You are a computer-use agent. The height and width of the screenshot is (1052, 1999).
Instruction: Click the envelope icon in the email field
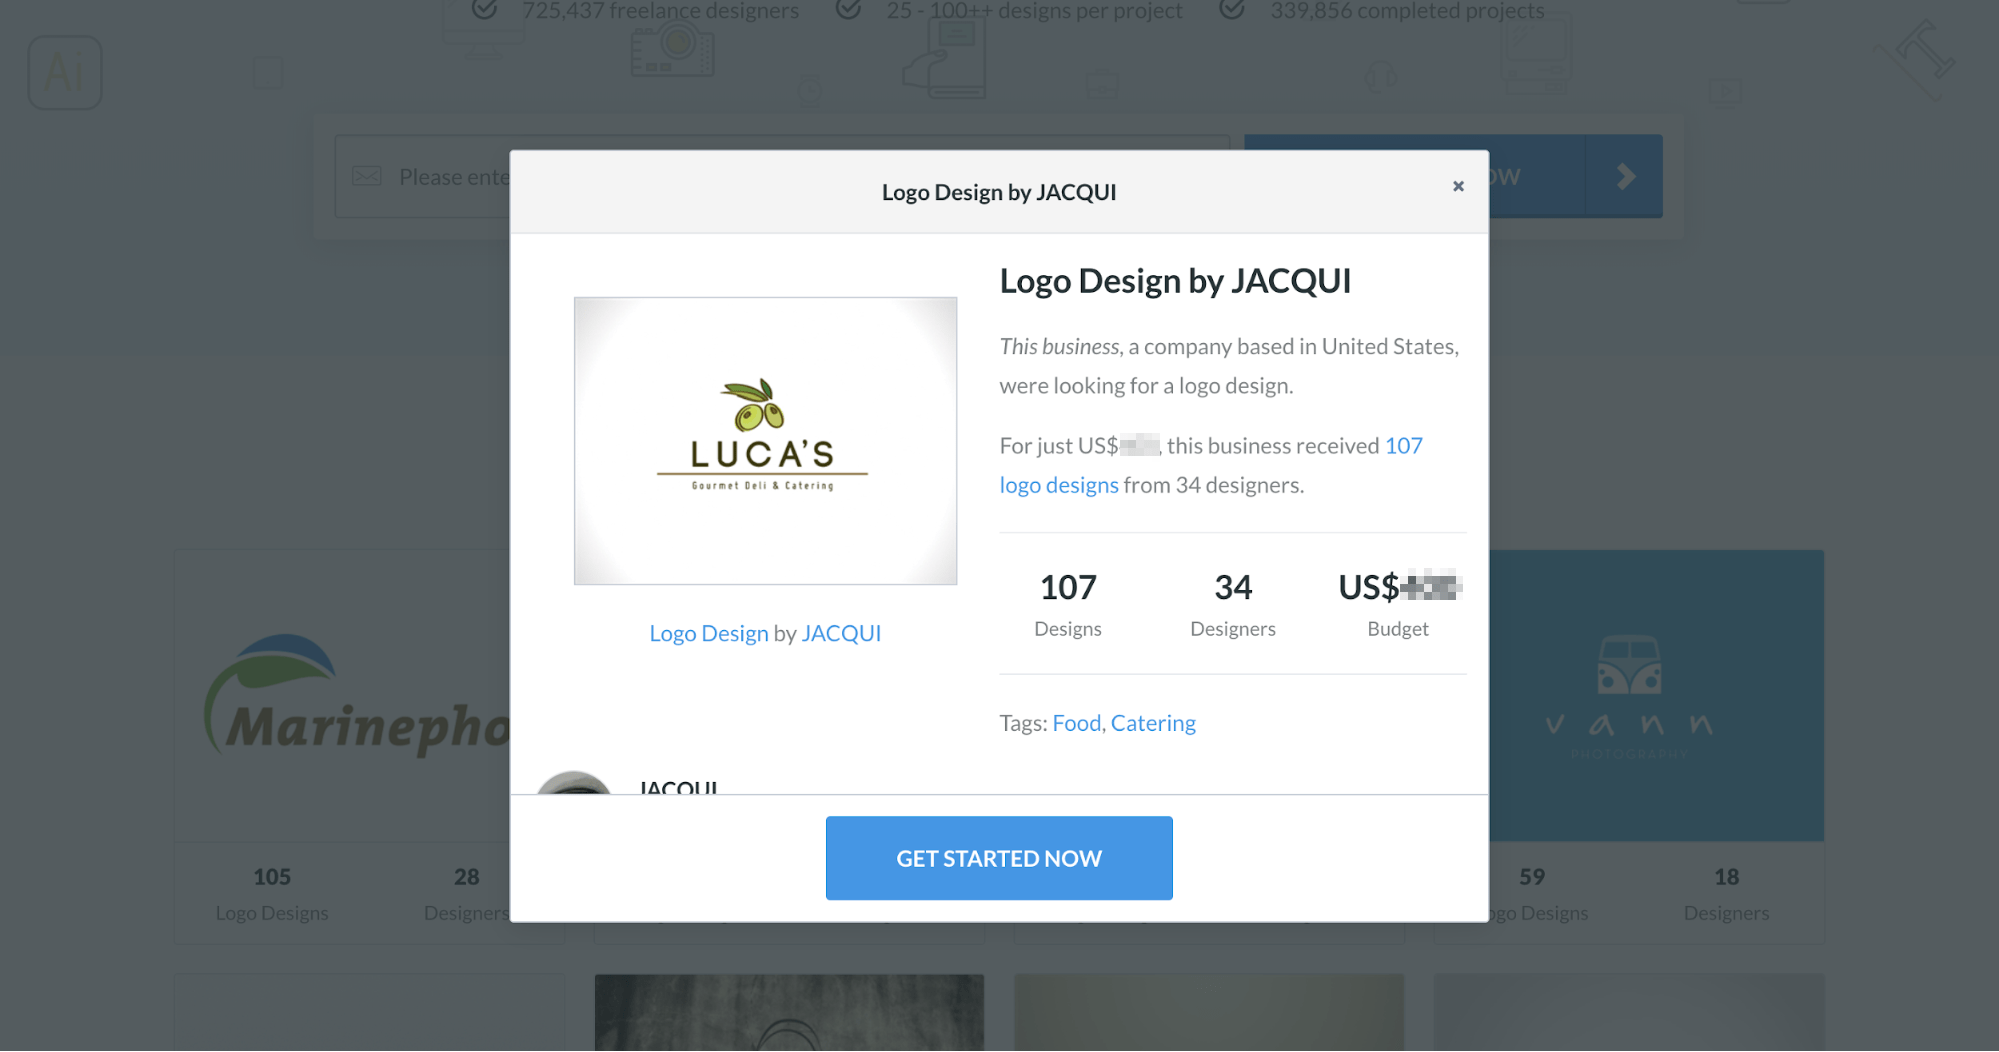pyautogui.click(x=367, y=177)
